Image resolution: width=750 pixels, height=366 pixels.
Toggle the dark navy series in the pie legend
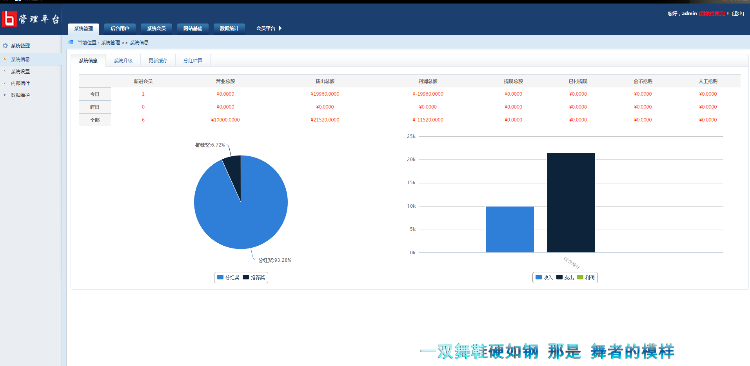[254, 277]
